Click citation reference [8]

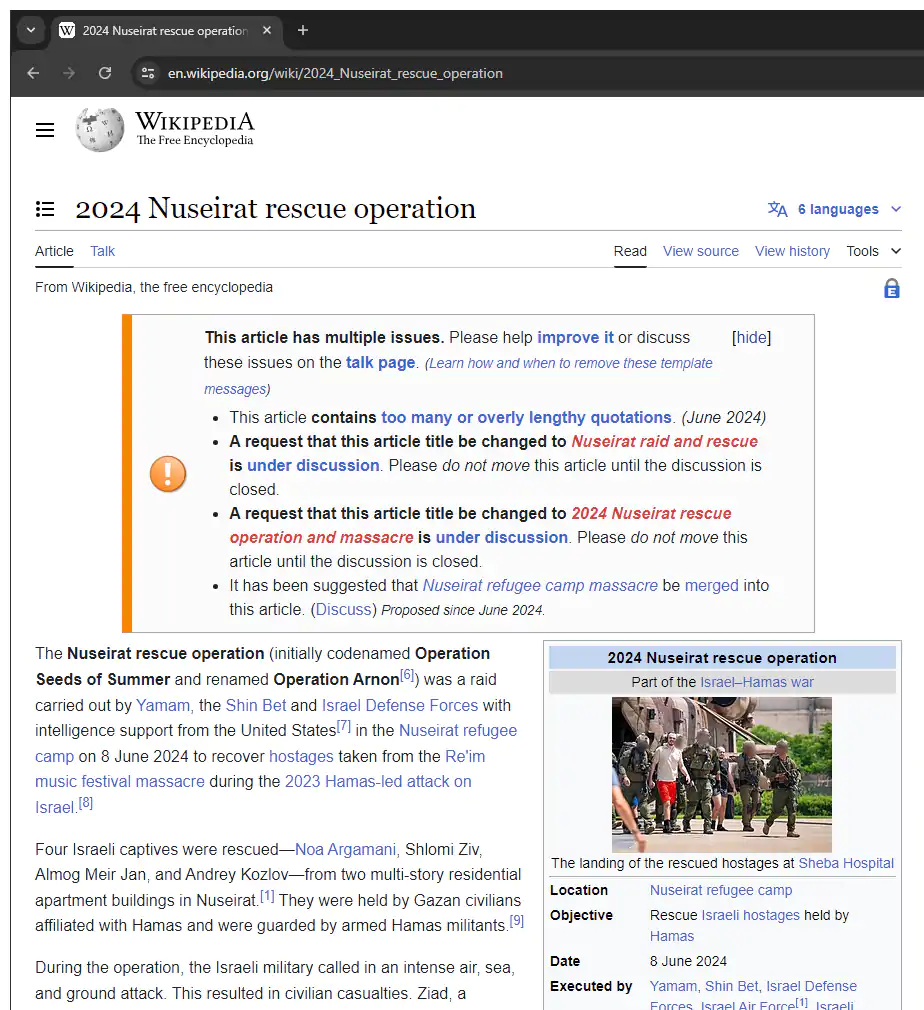[86, 803]
